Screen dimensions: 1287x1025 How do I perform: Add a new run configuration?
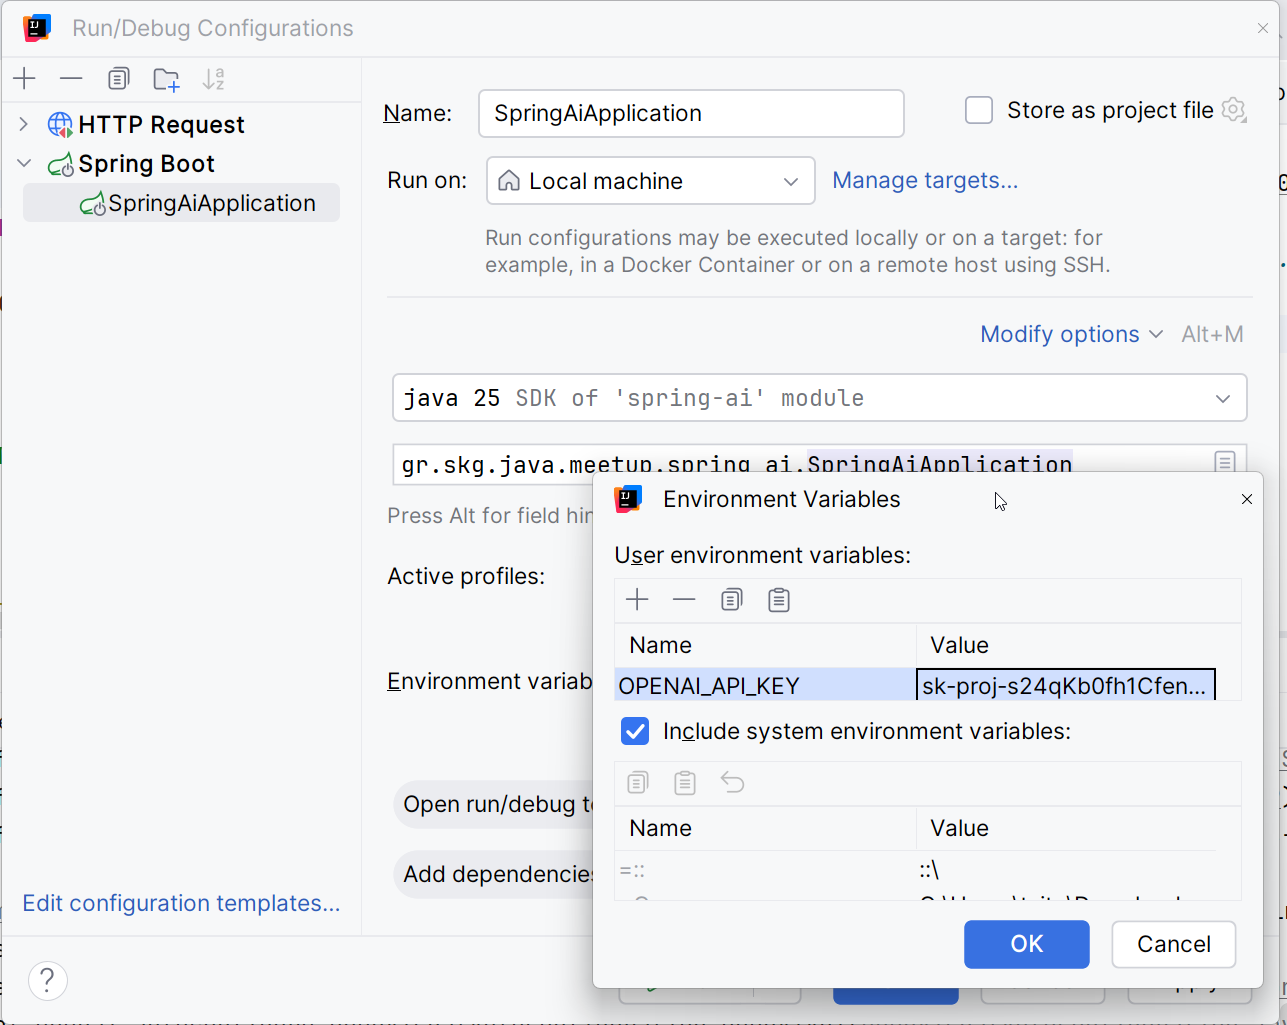25,79
